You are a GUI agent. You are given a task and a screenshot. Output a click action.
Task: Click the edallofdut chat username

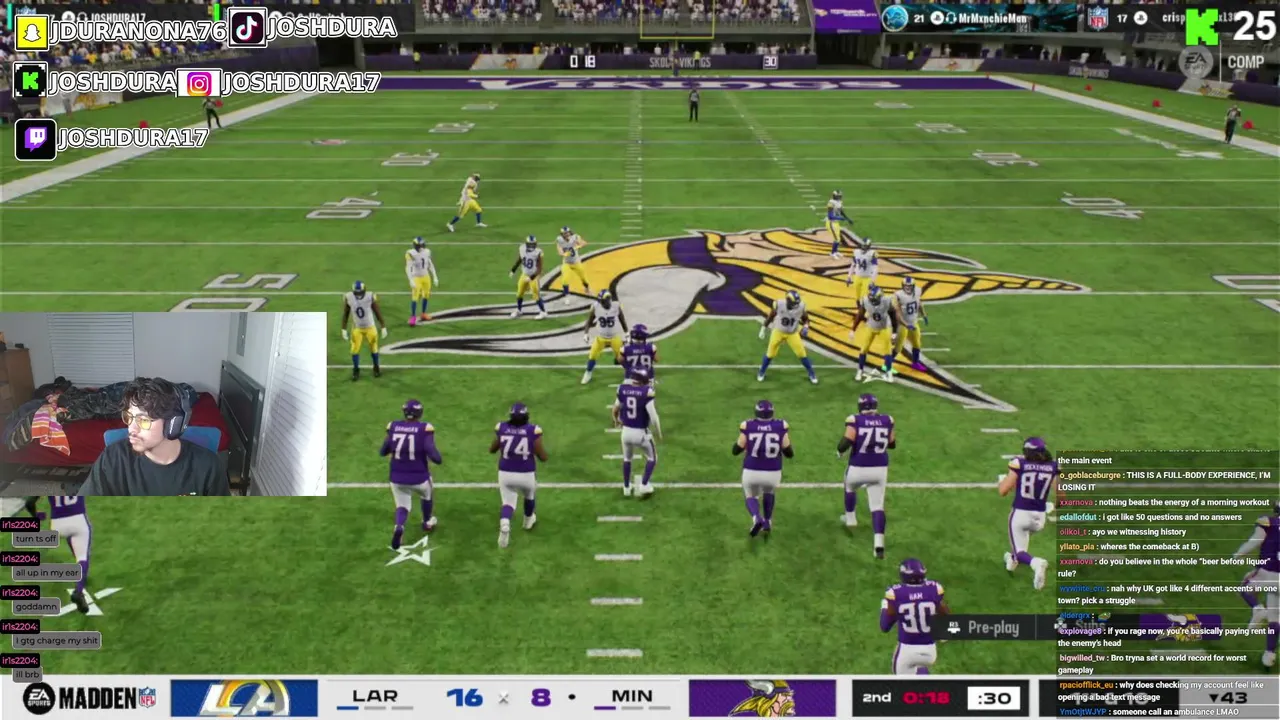(x=1078, y=517)
